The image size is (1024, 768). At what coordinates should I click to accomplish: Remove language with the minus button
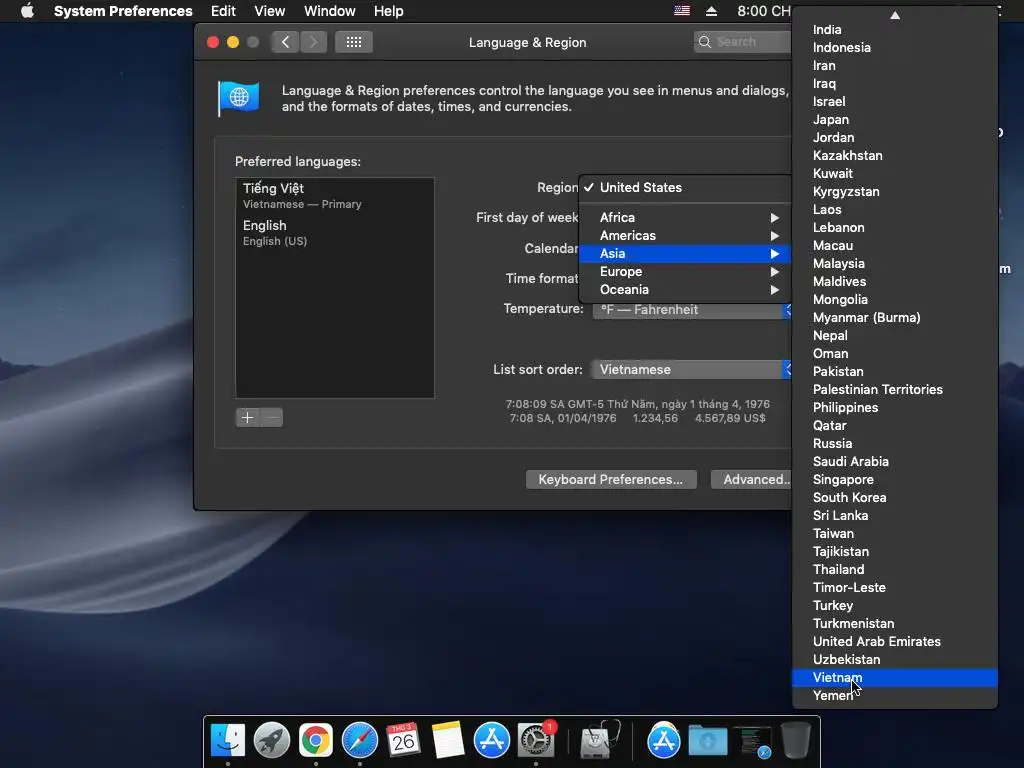coord(272,417)
